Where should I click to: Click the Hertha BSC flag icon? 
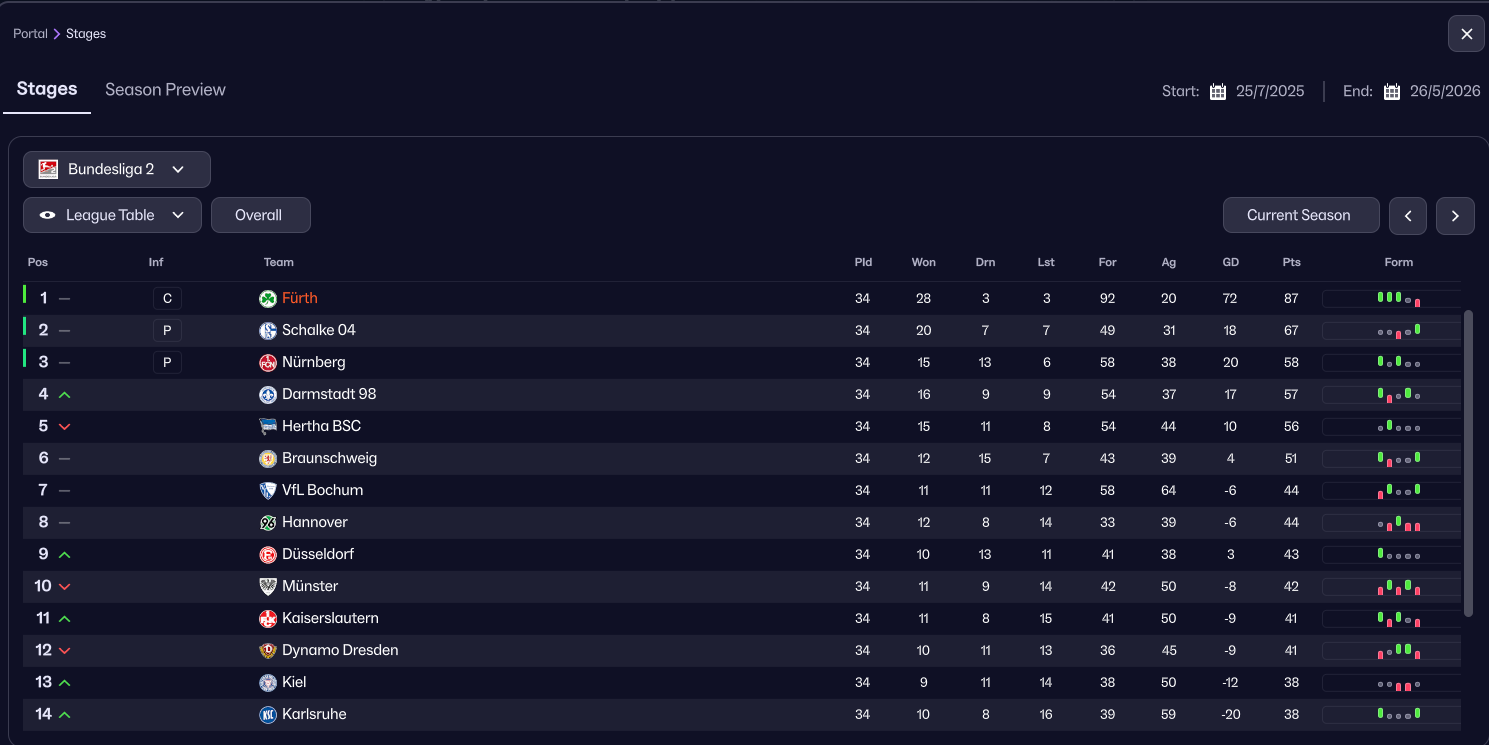coord(268,426)
